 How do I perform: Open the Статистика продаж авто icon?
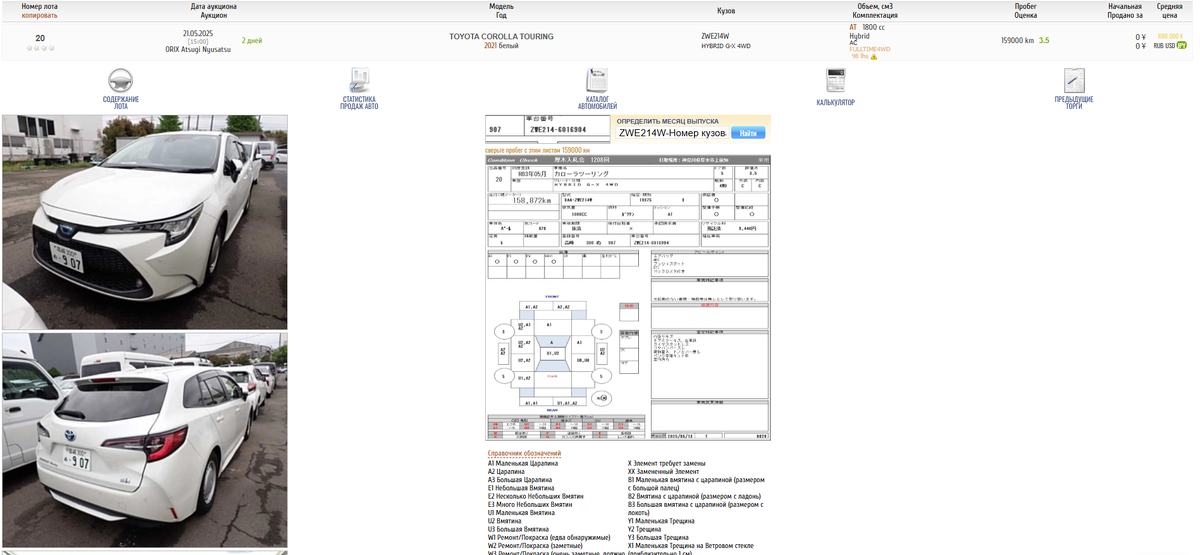tap(359, 81)
